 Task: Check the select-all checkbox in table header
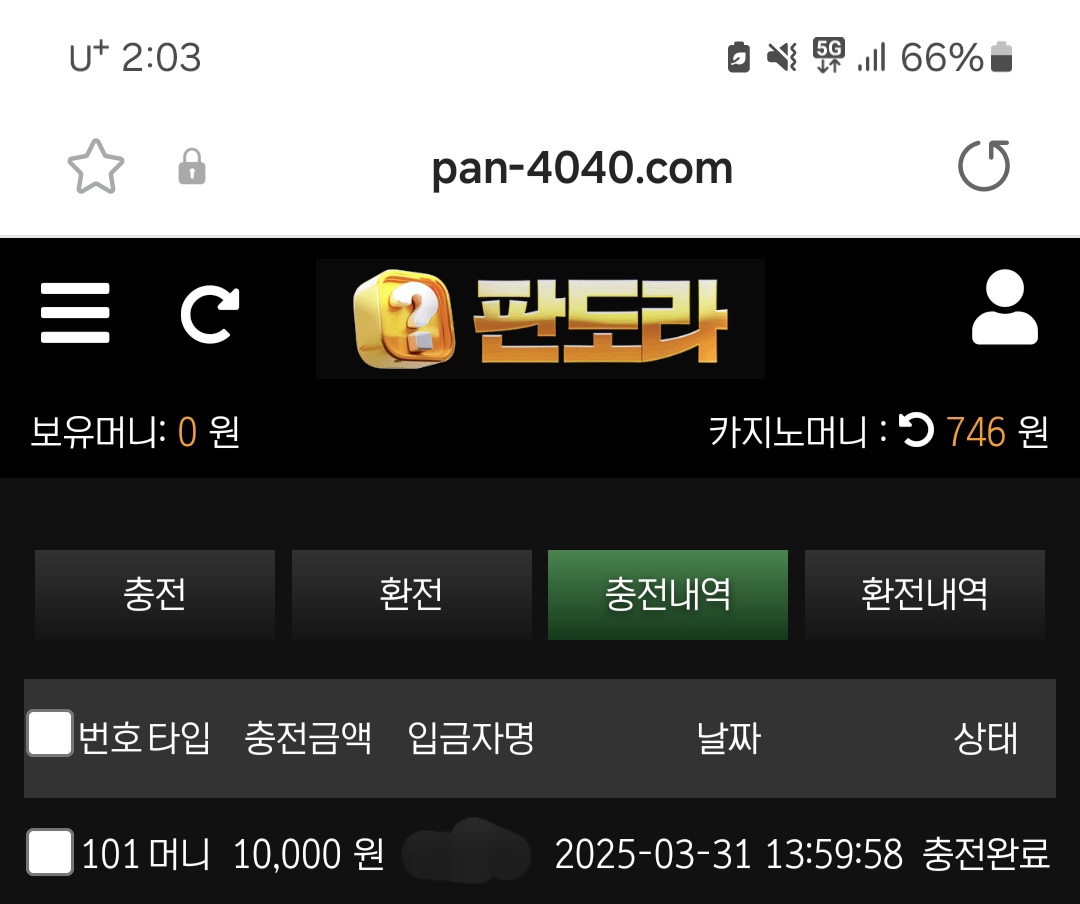pyautogui.click(x=50, y=733)
